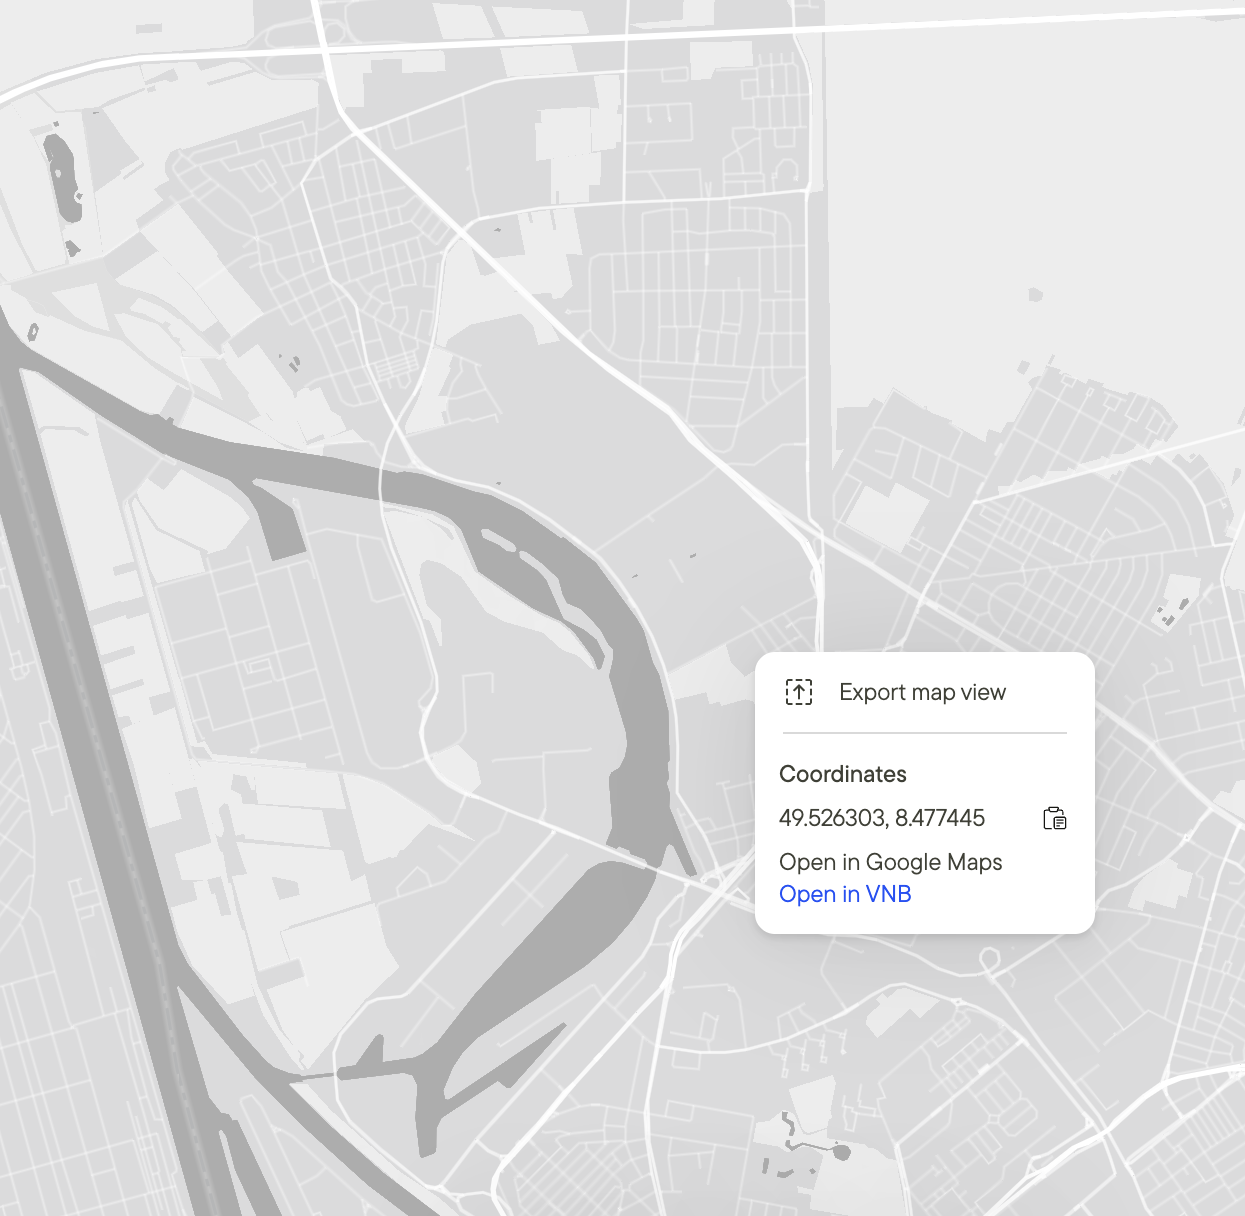Screen dimensions: 1245x1216
Task: Click the large blank area at upper right
Action: (x=1030, y=200)
